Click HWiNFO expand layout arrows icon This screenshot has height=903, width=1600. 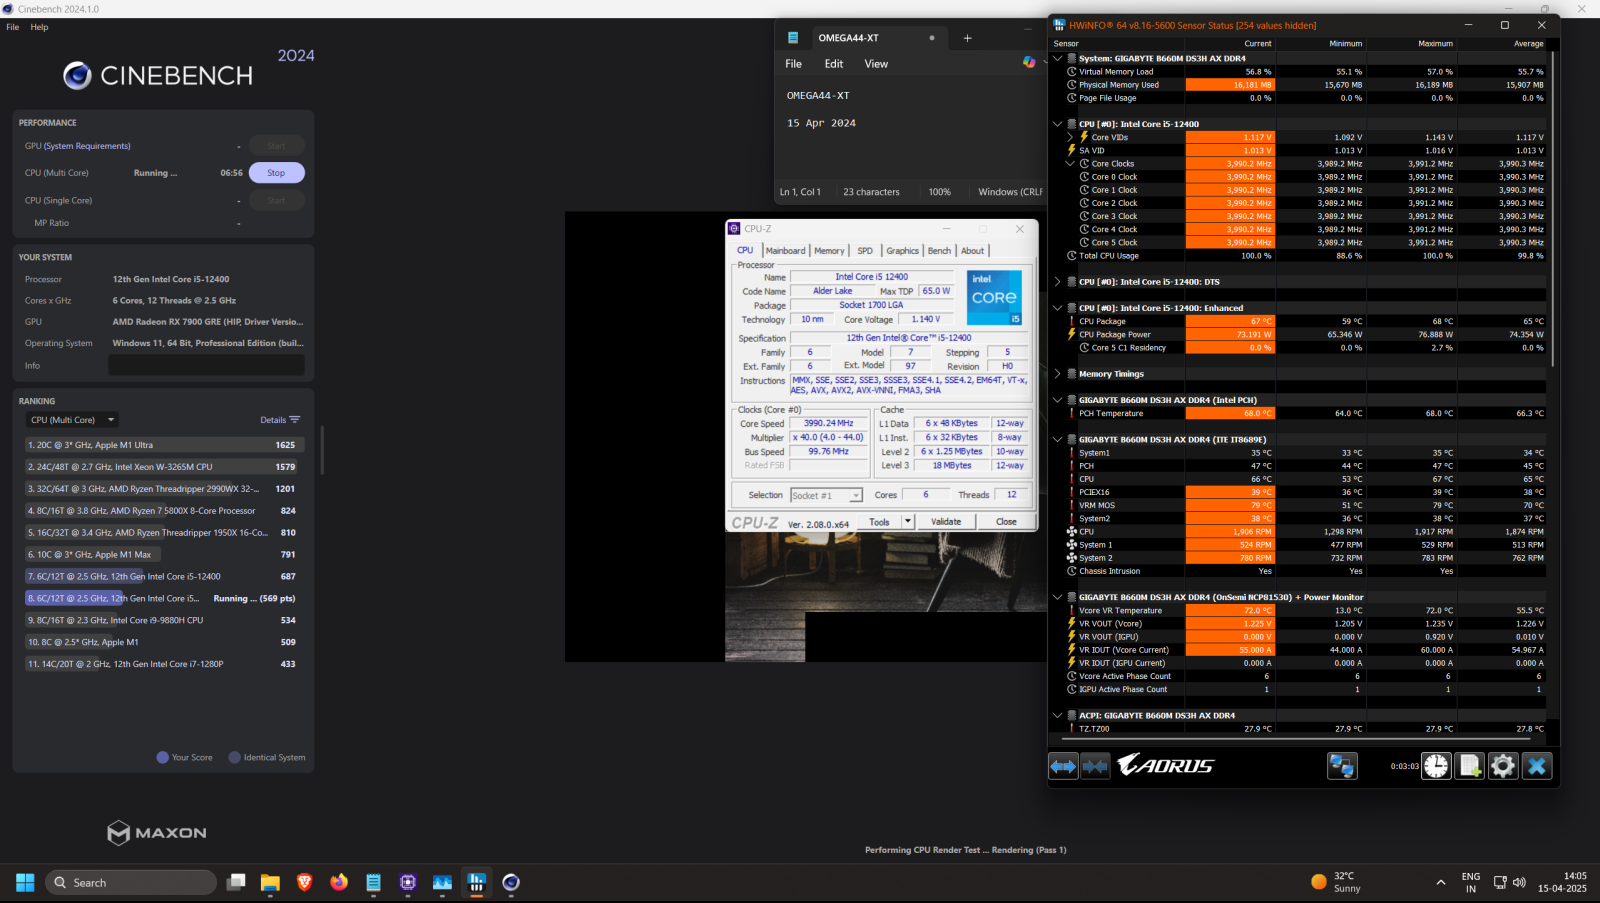pyautogui.click(x=1063, y=766)
